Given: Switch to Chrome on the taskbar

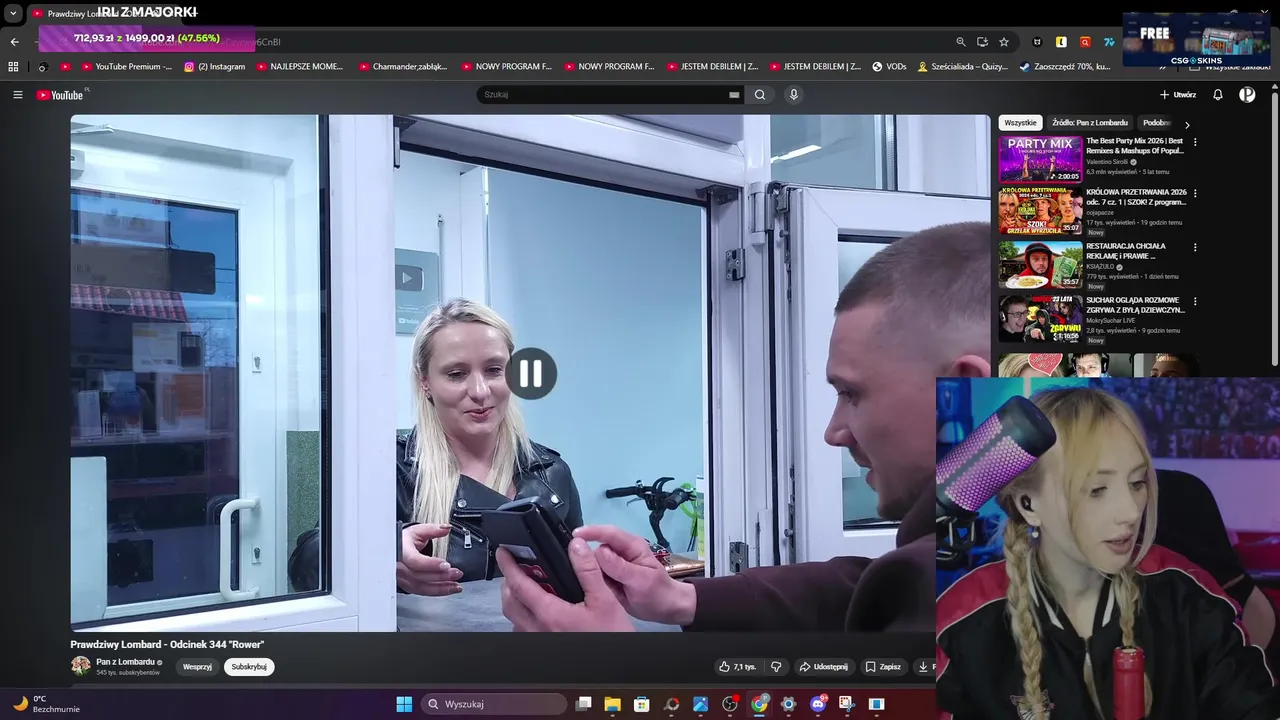Looking at the screenshot, I should (x=759, y=704).
